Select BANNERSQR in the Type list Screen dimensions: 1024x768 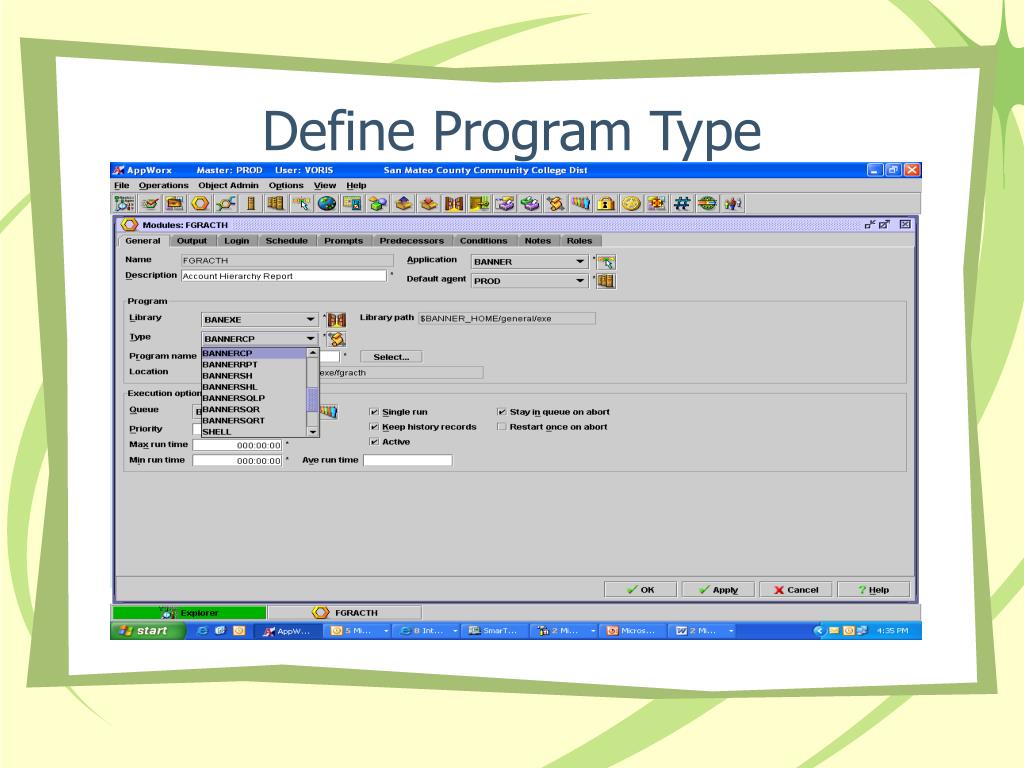pos(254,409)
